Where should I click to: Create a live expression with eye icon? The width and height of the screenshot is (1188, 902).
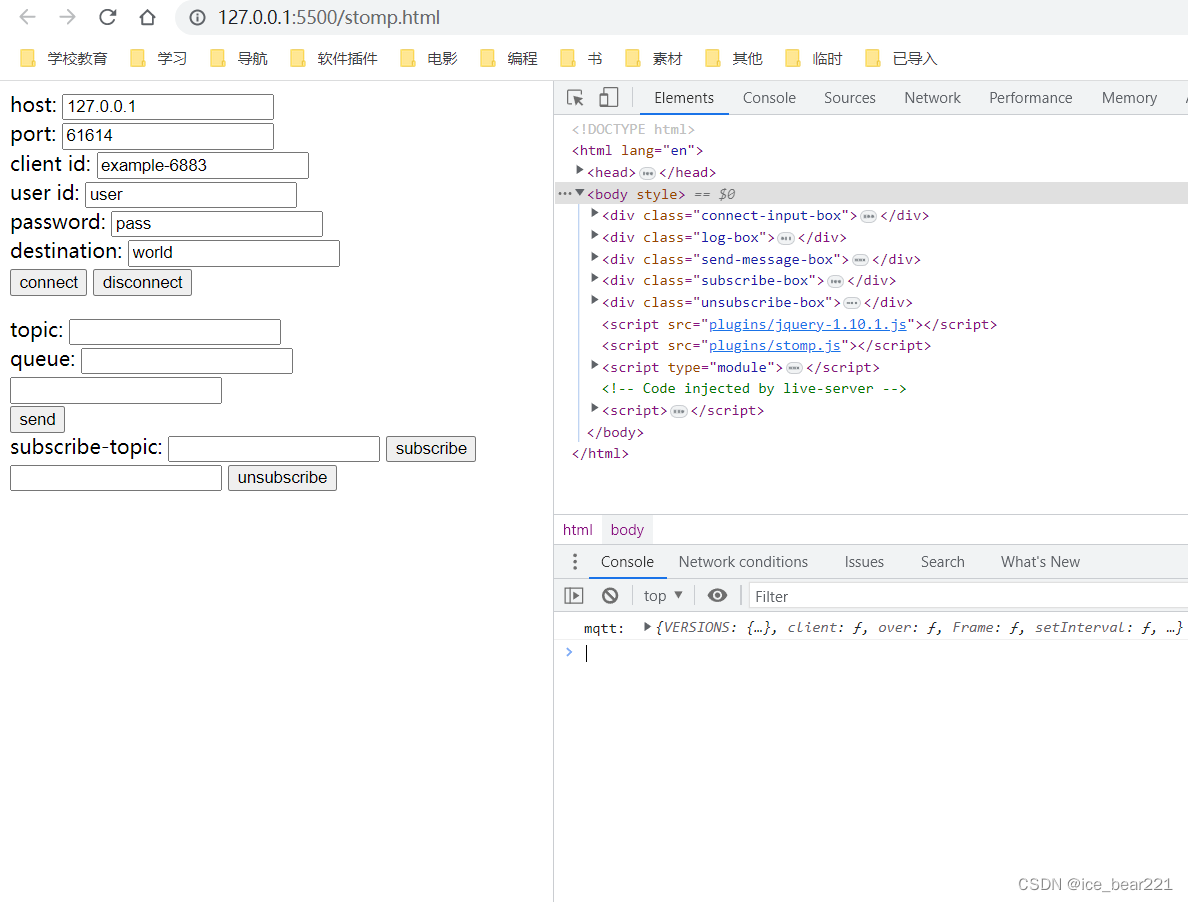coord(717,595)
